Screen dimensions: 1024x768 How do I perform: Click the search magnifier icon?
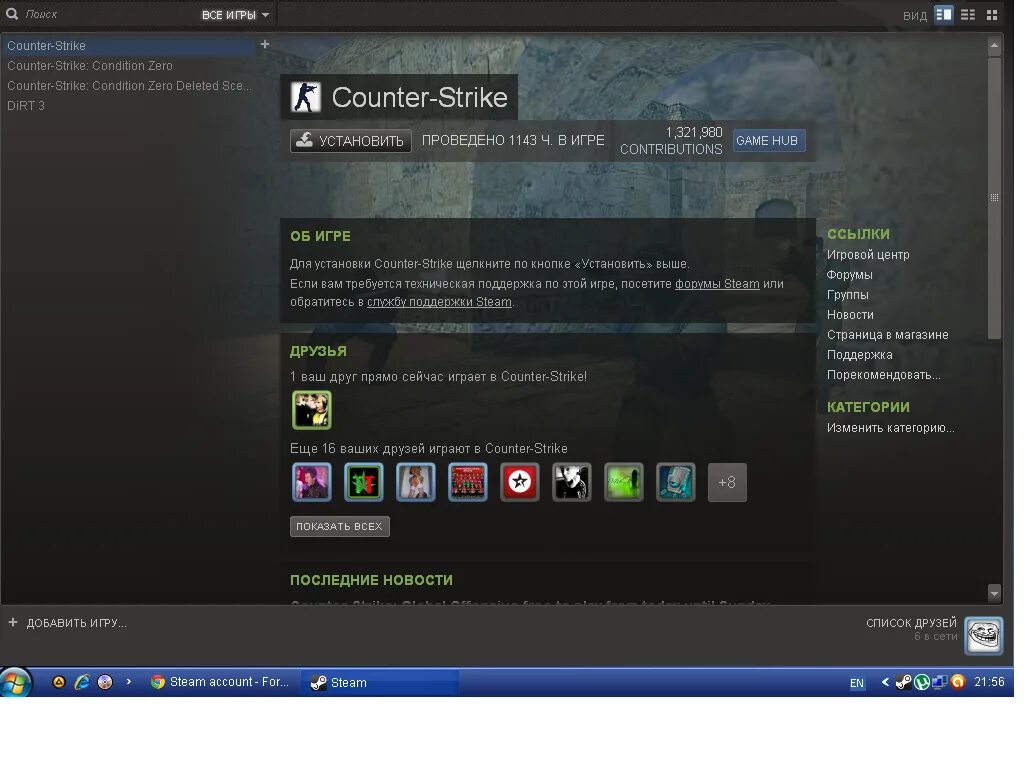pyautogui.click(x=12, y=14)
